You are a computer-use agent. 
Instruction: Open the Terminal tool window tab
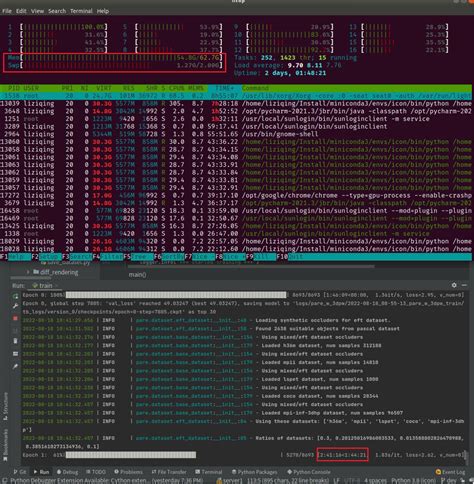(209, 472)
